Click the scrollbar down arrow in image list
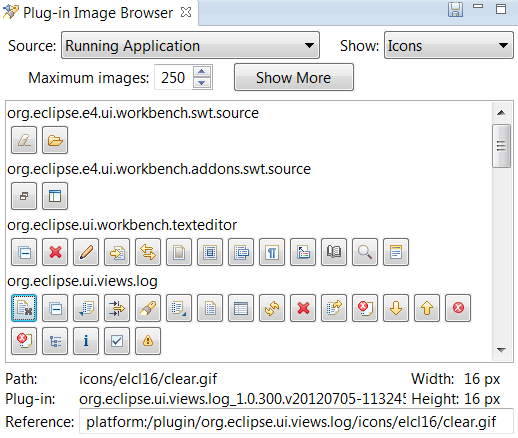Viewport: 518px width, 438px height. click(501, 350)
